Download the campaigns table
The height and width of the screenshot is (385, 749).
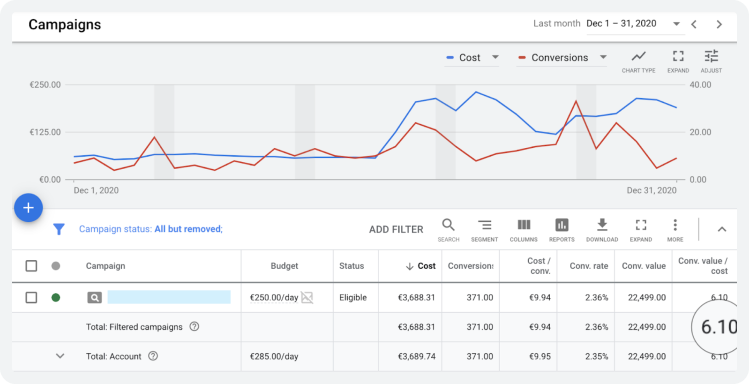point(602,230)
